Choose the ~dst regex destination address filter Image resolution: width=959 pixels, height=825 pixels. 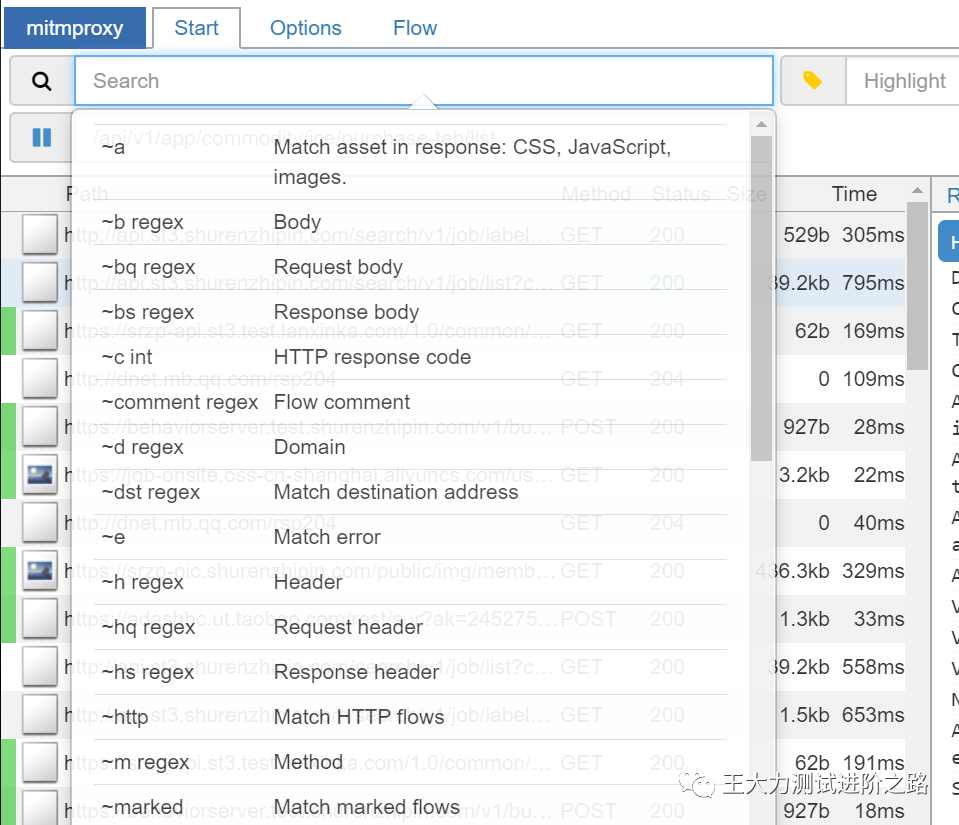(410, 492)
